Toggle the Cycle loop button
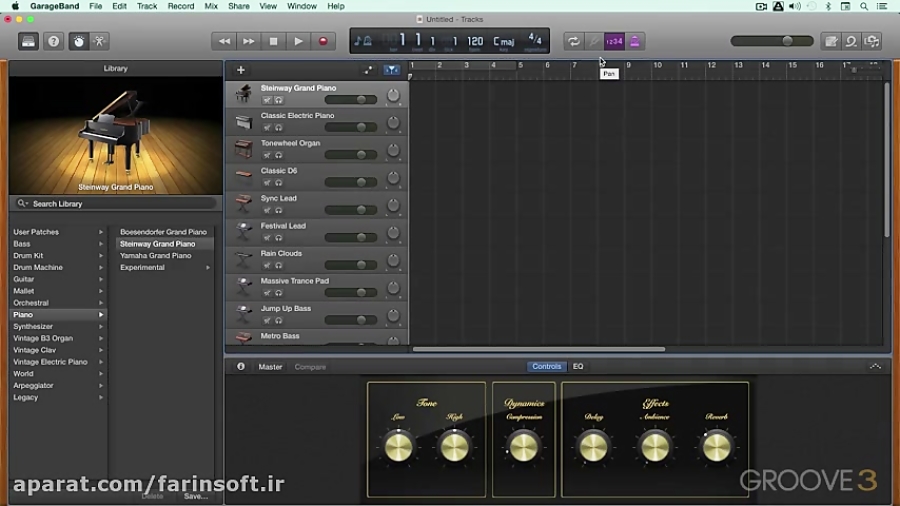This screenshot has width=900, height=506. pyautogui.click(x=573, y=41)
